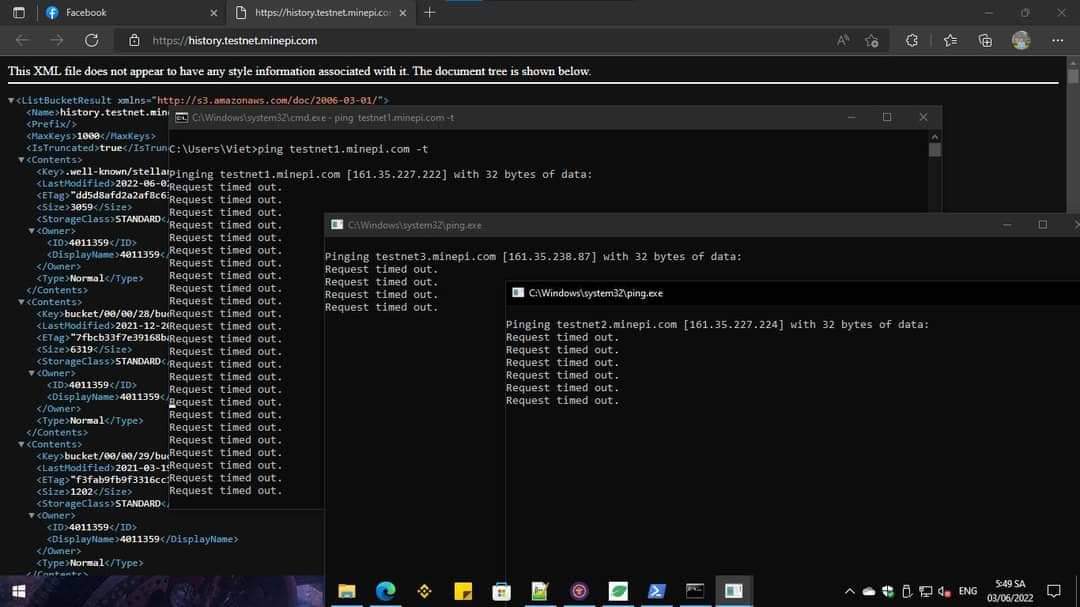Viewport: 1080px width, 607px height.
Task: Maximize the cmd.exe ping testnet1 window
Action: [x=887, y=117]
